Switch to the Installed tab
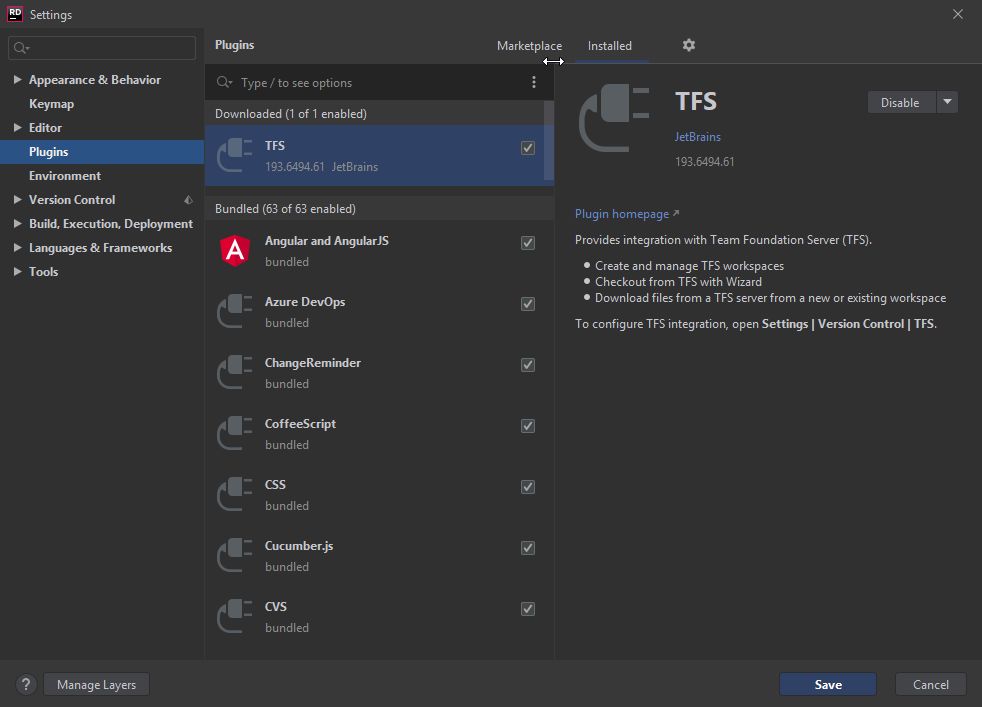 609,46
